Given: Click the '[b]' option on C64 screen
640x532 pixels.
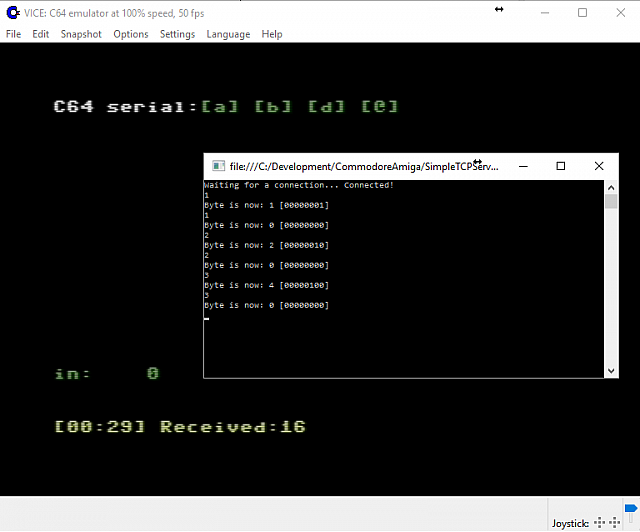Looking at the screenshot, I should (273, 107).
